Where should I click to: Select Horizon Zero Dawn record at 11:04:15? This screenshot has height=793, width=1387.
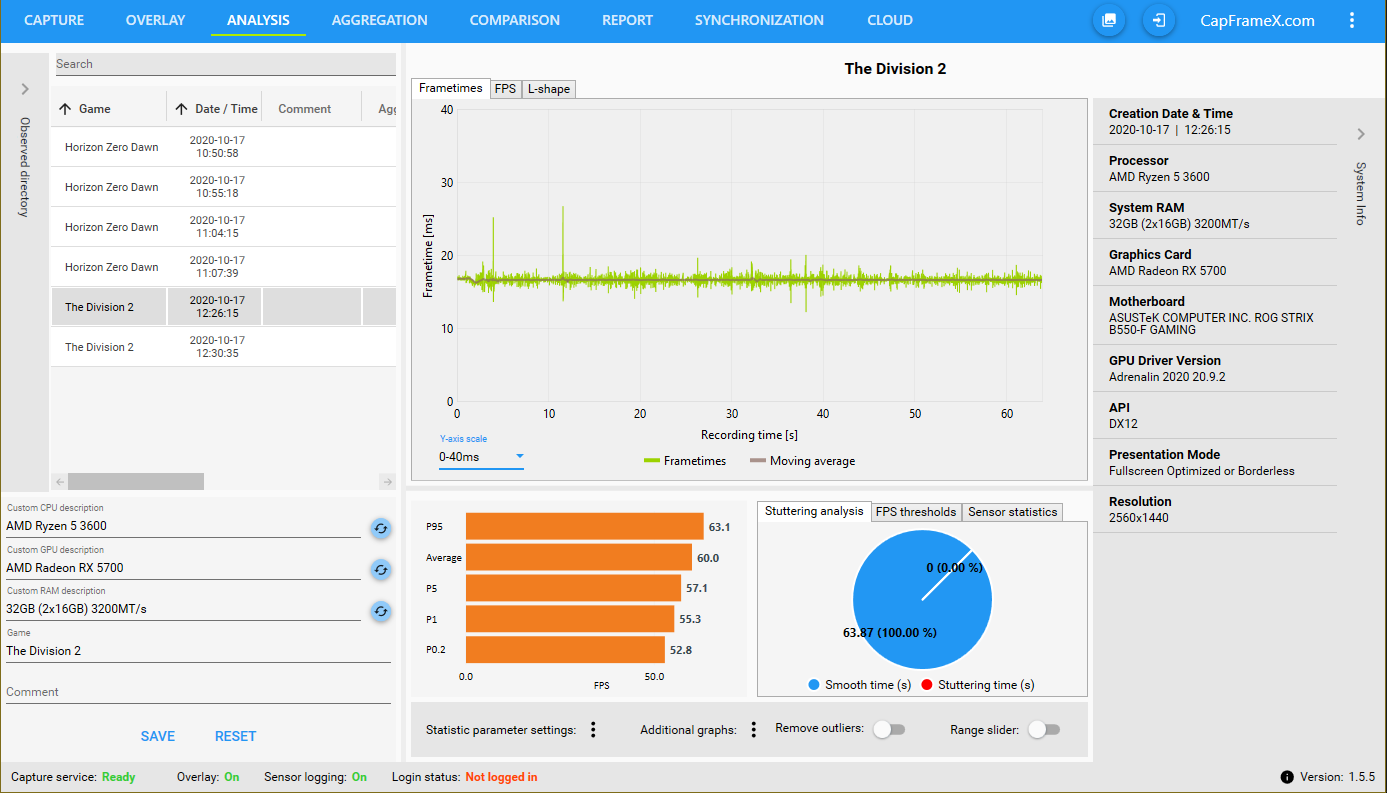tap(223, 227)
